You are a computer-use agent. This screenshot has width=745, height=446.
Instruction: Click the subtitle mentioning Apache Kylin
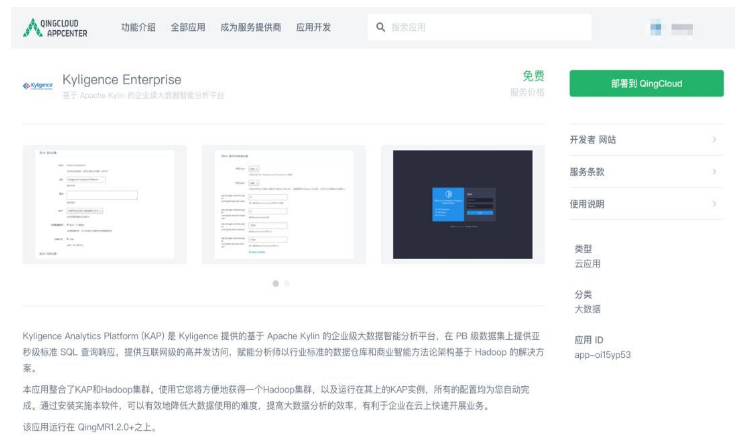pos(143,95)
